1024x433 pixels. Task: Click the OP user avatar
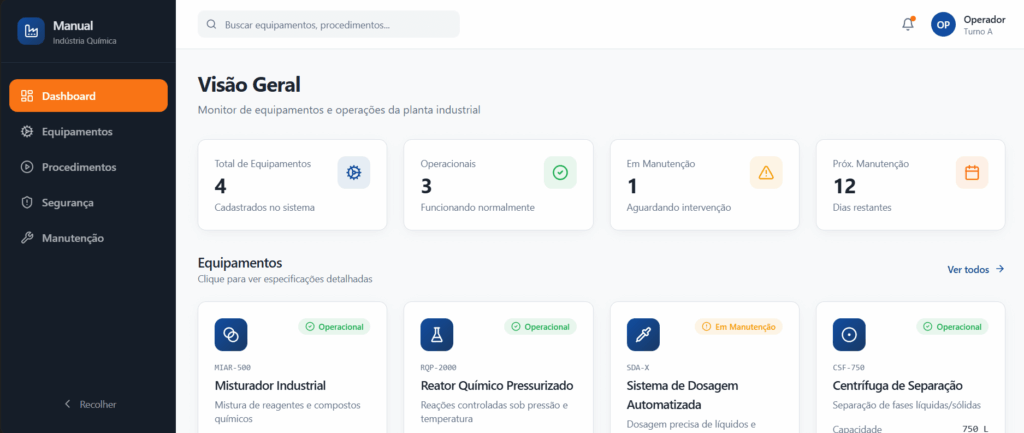point(943,24)
